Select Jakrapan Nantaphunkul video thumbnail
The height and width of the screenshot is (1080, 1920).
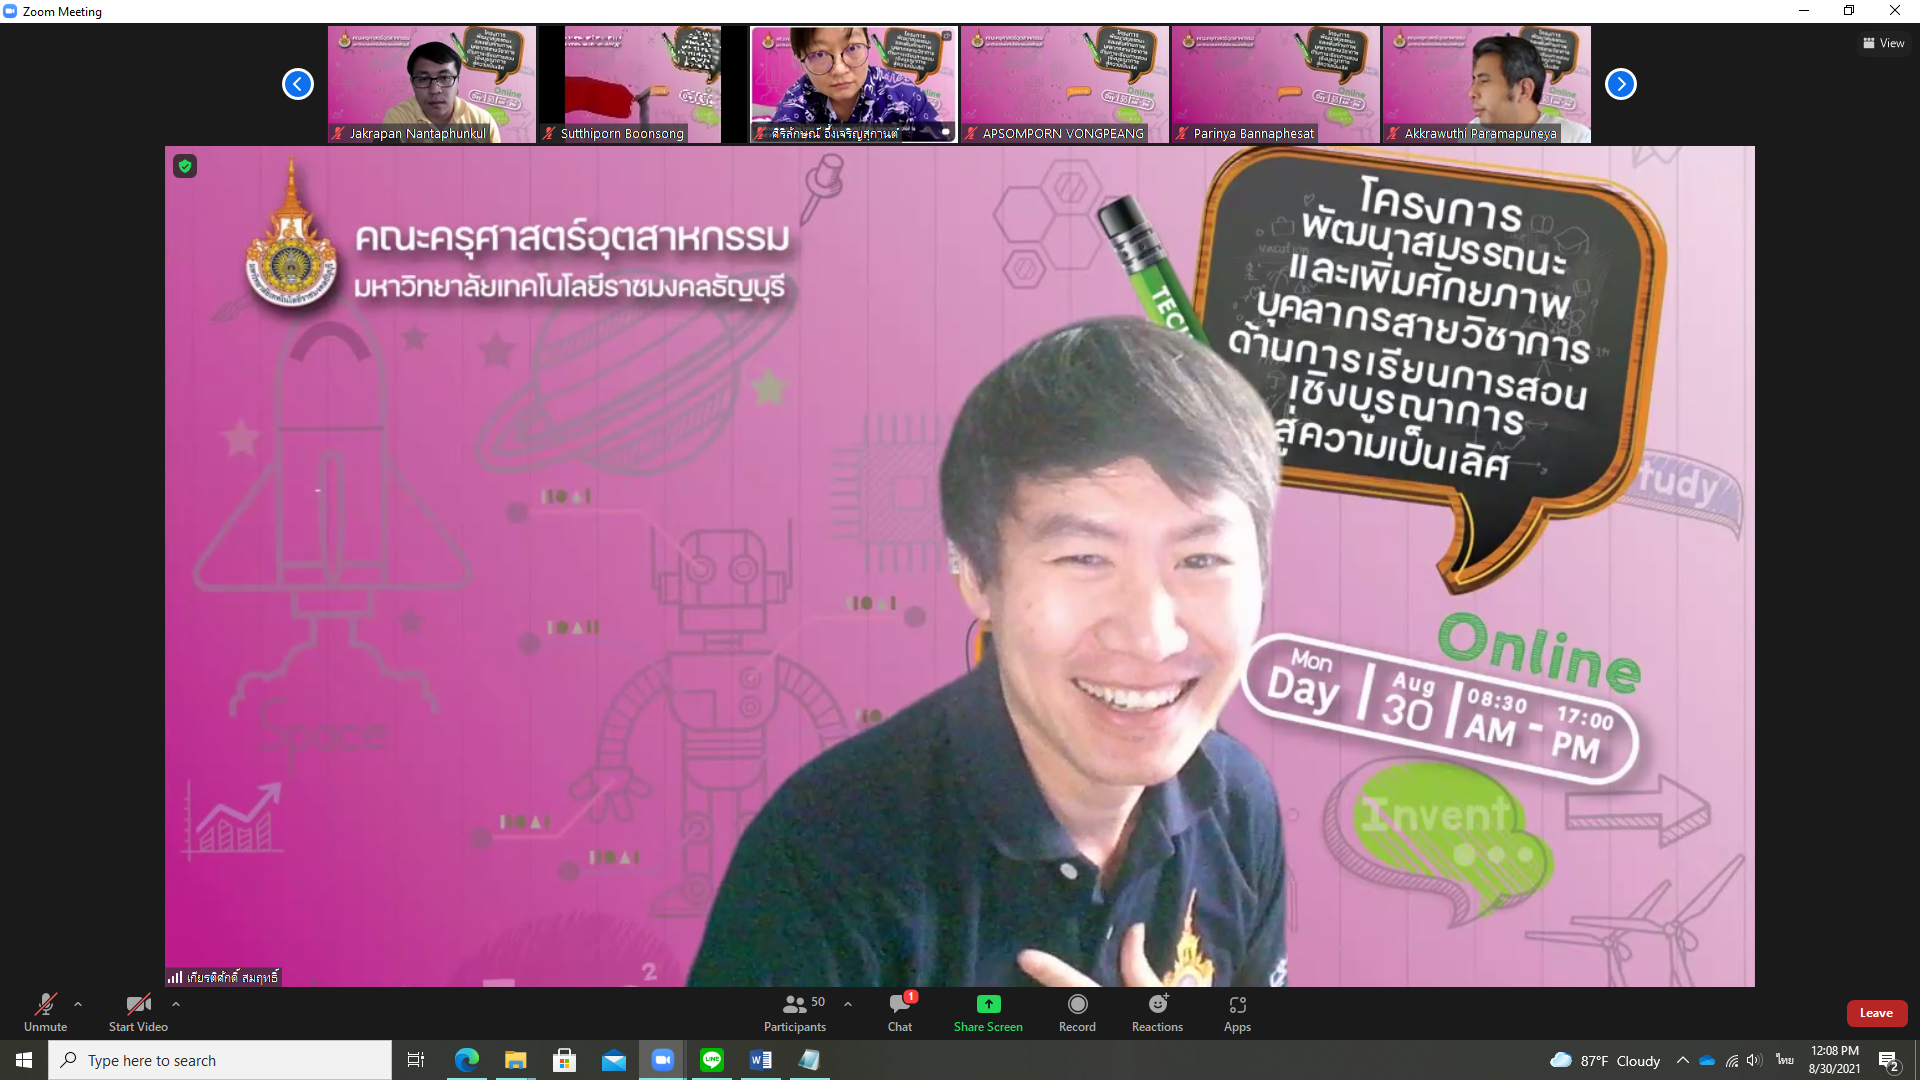click(432, 84)
